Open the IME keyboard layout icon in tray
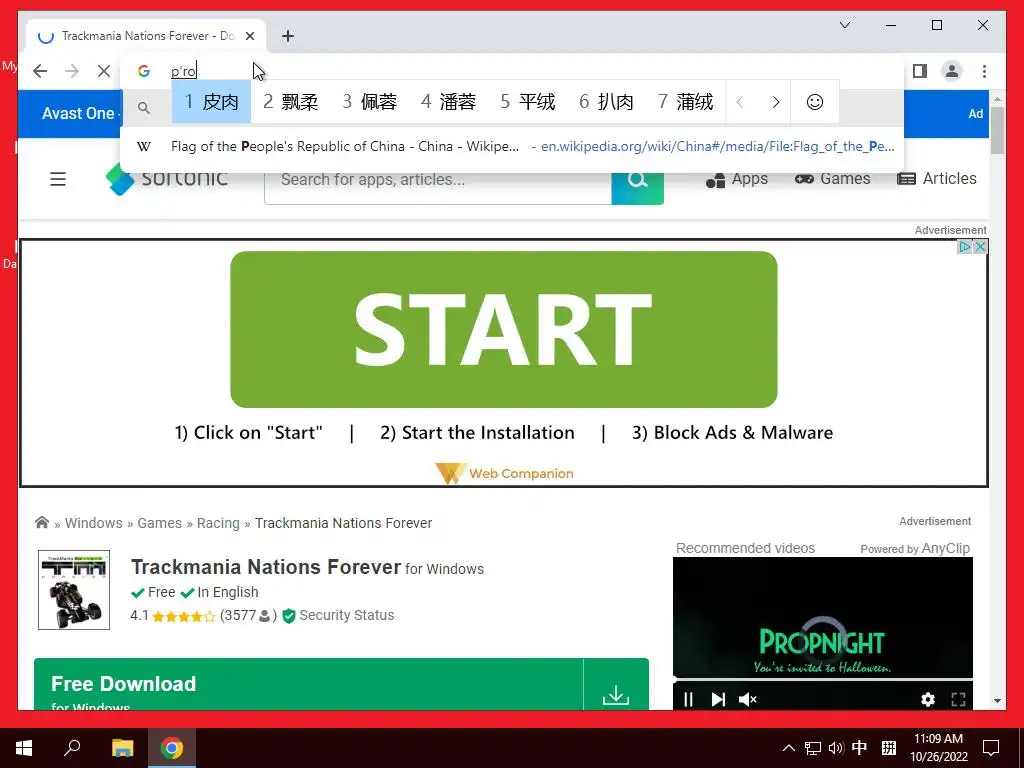This screenshot has height=768, width=1024. 888,748
